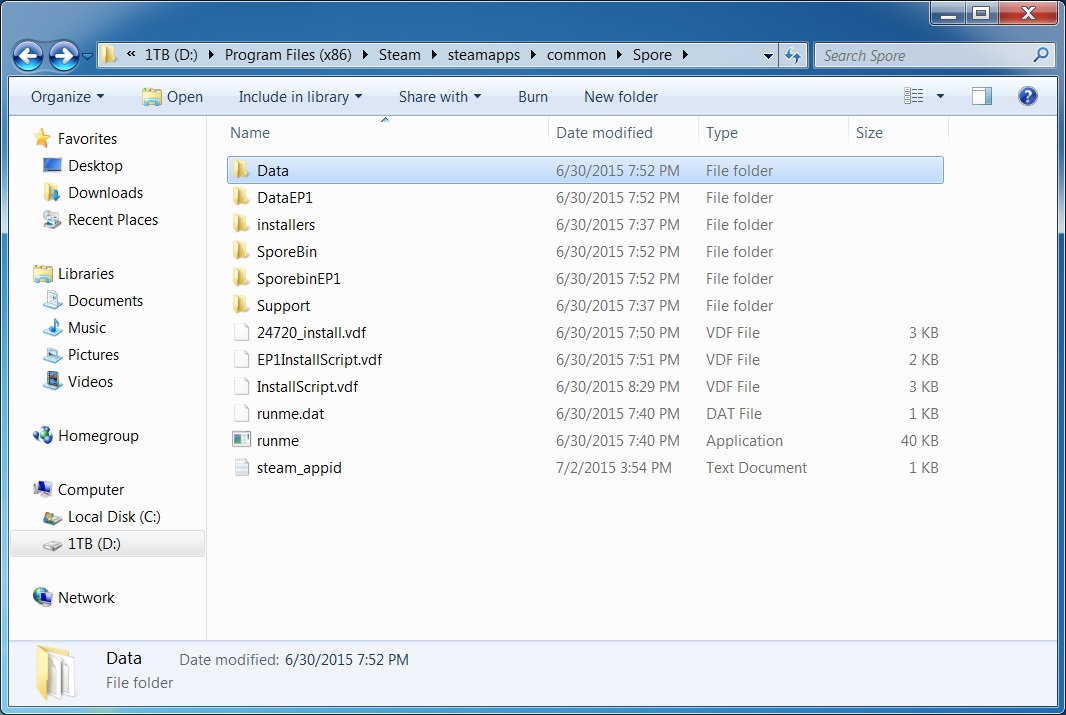Select the runme application icon

click(241, 440)
